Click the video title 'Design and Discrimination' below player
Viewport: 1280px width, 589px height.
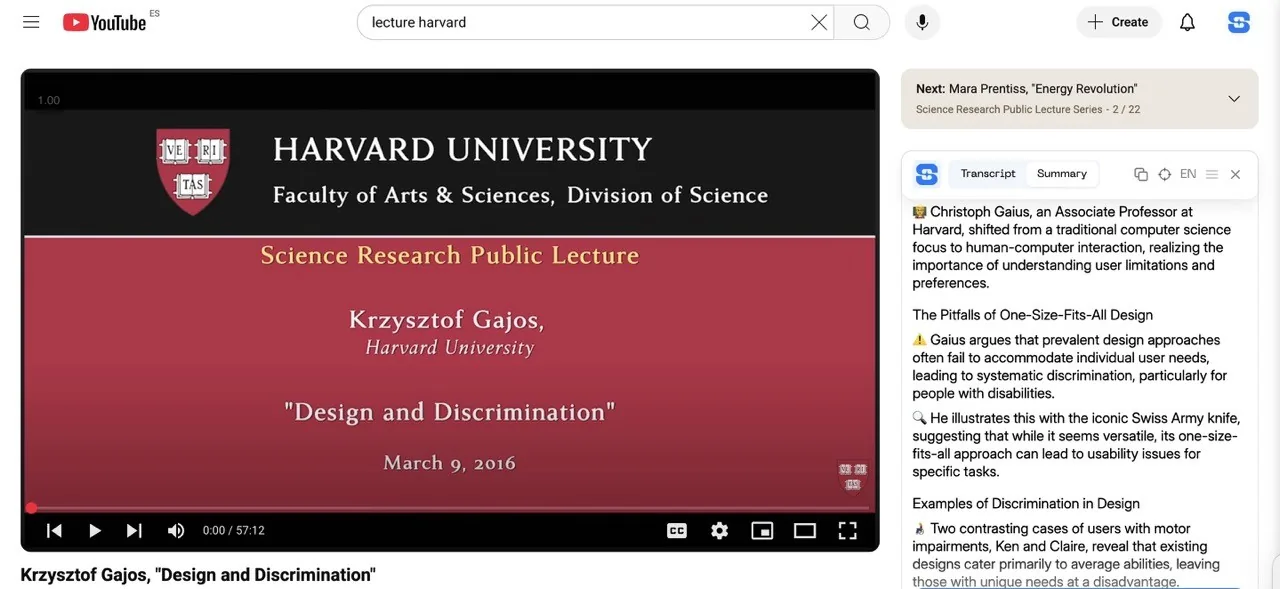pyautogui.click(x=198, y=575)
